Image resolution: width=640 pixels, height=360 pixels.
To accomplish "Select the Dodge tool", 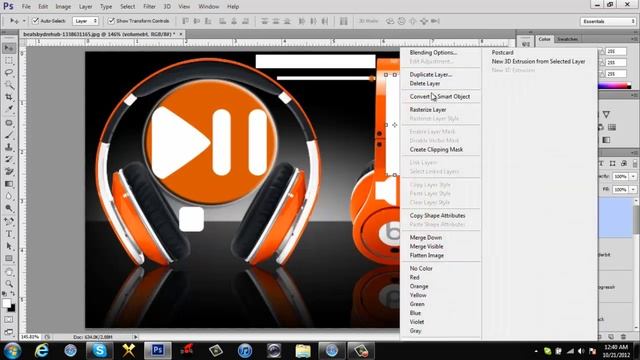I will click(9, 209).
